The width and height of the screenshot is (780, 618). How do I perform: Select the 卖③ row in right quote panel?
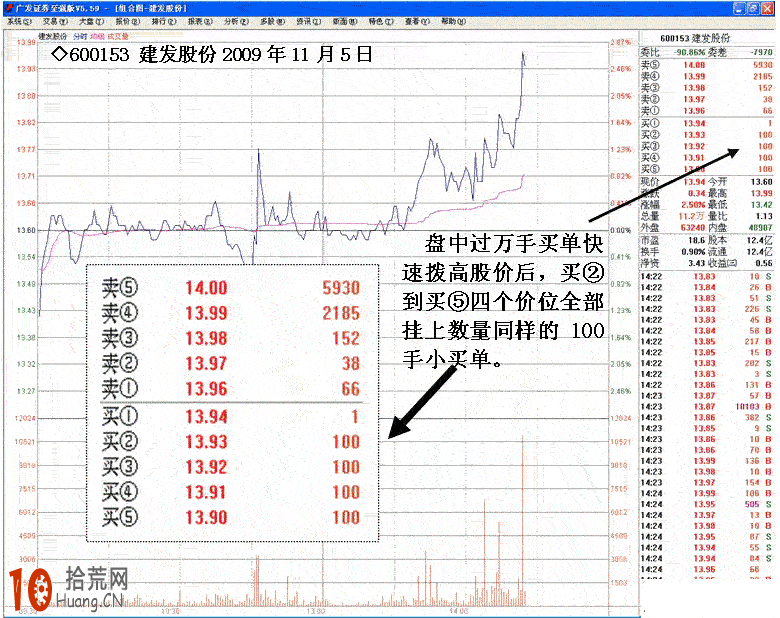[707, 88]
